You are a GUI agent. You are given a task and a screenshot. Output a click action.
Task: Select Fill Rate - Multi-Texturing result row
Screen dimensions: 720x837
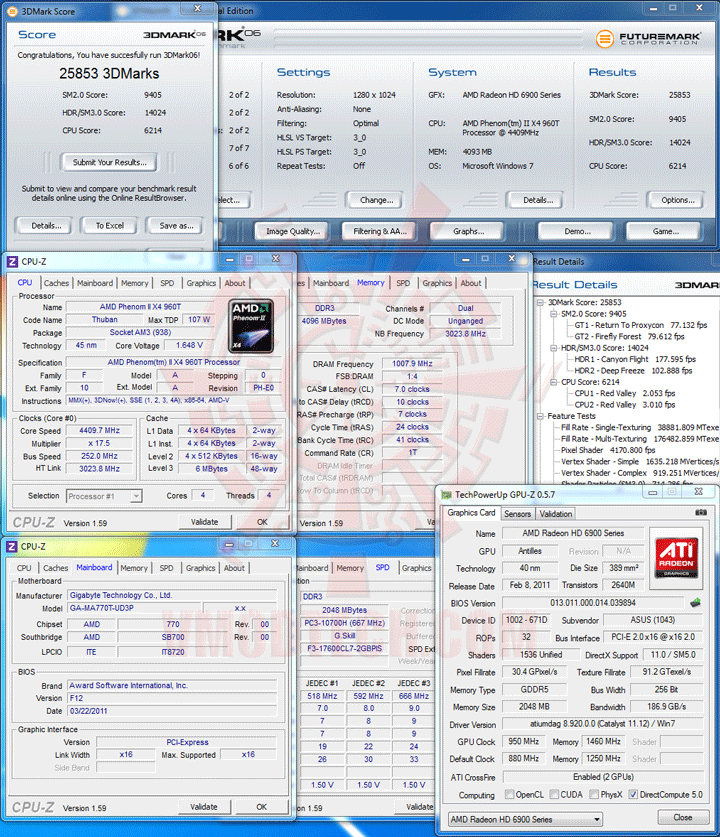tap(639, 439)
